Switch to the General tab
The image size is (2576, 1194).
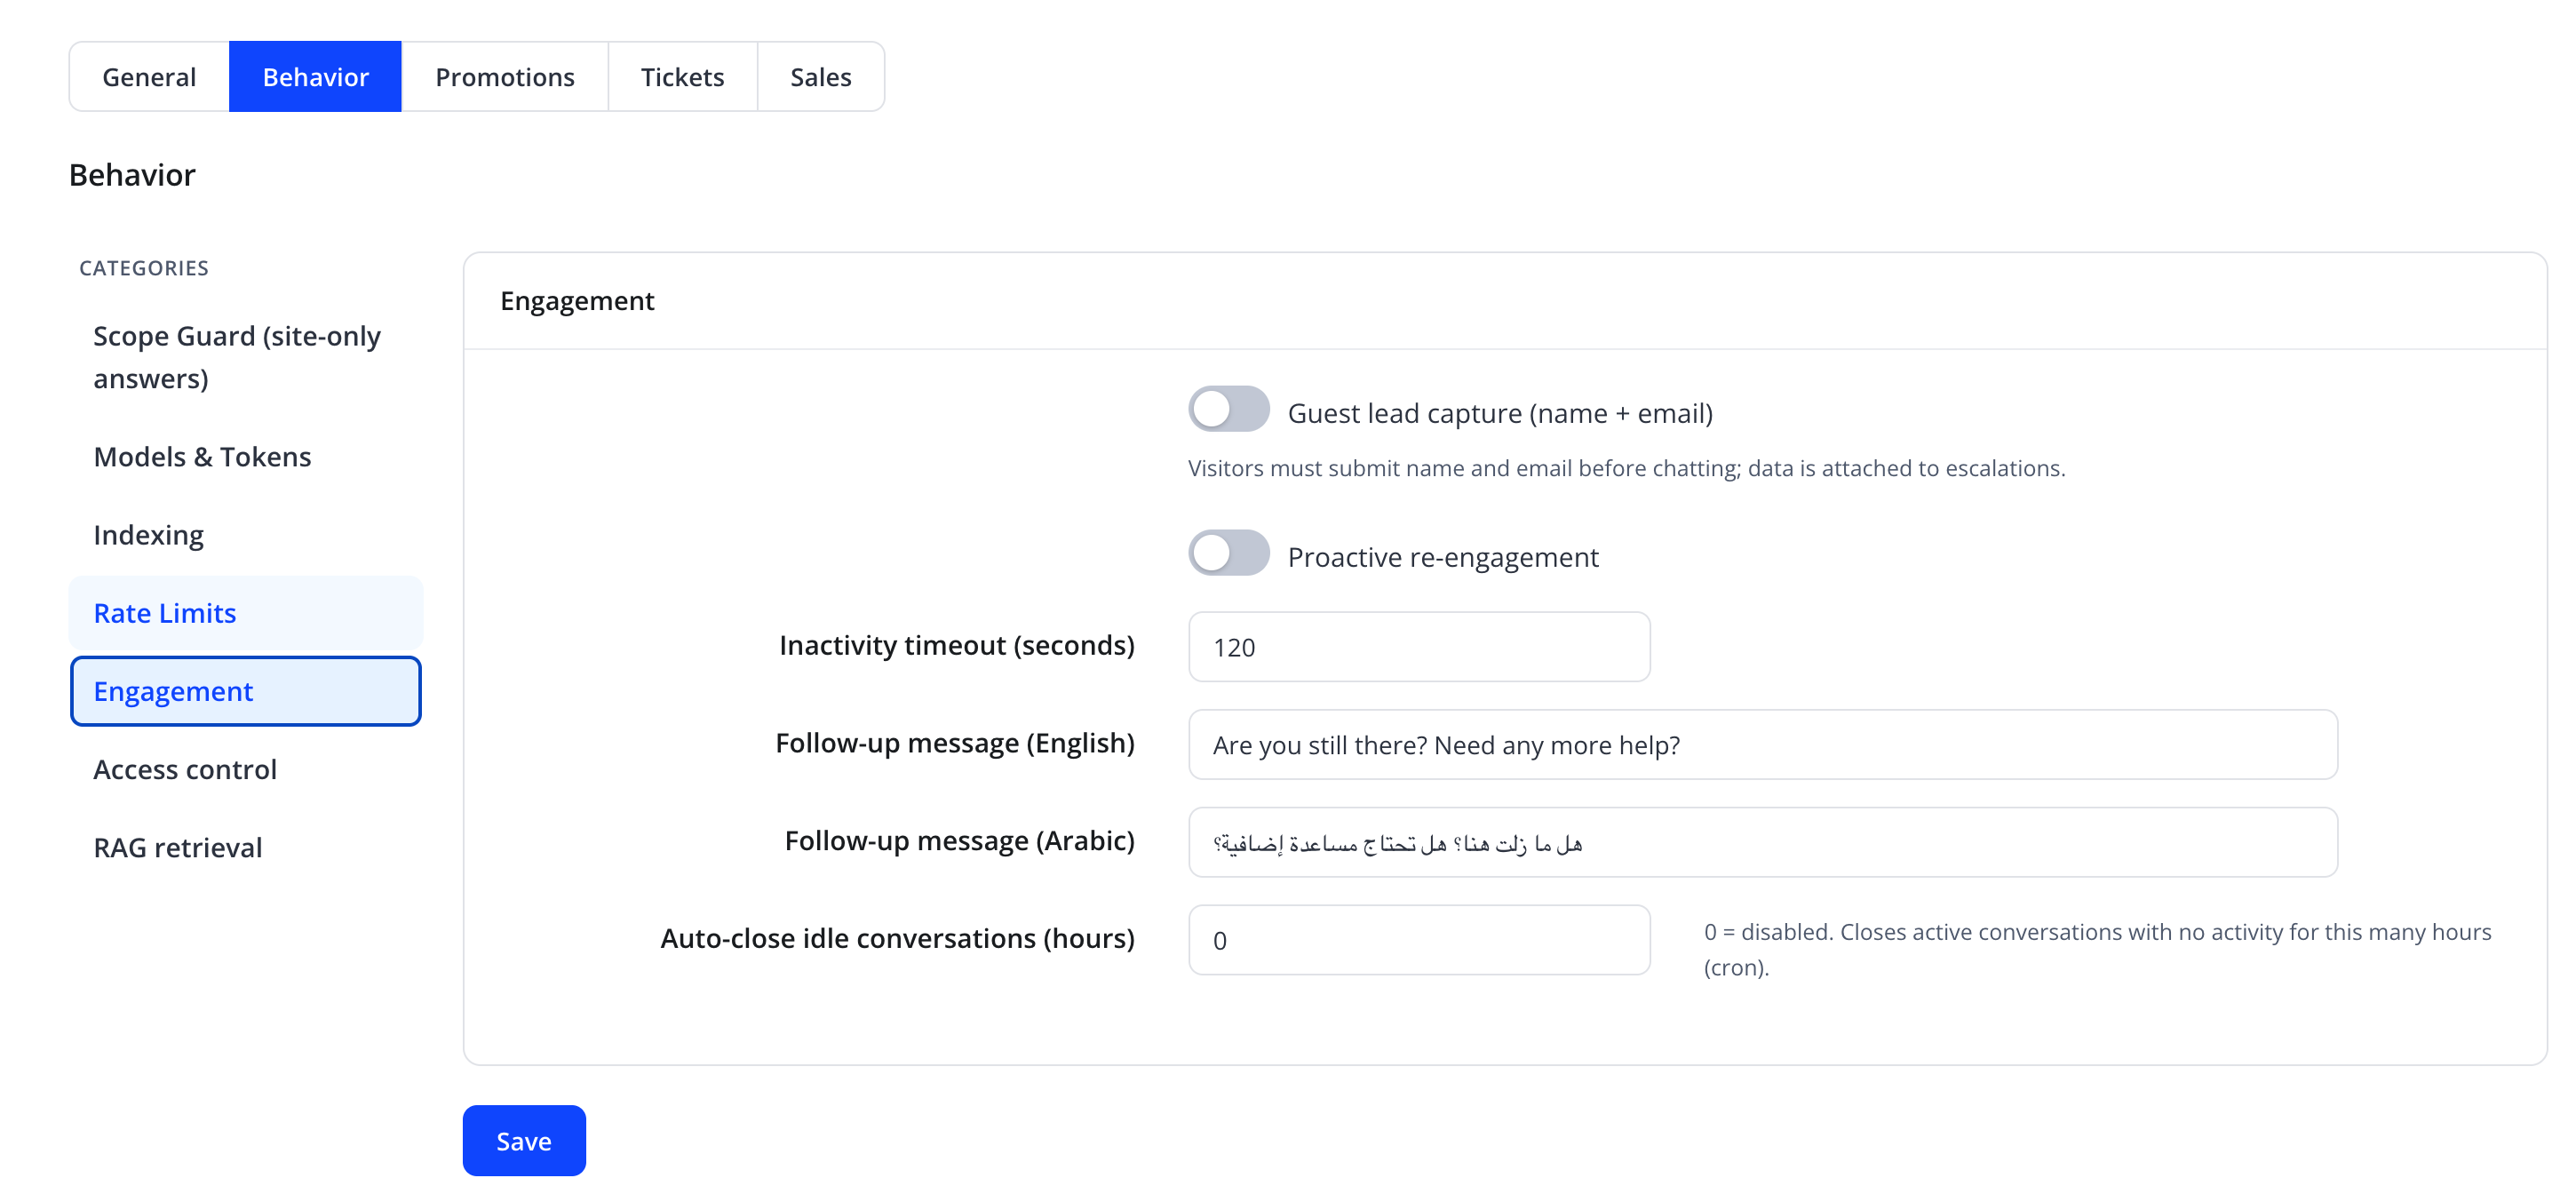point(149,77)
